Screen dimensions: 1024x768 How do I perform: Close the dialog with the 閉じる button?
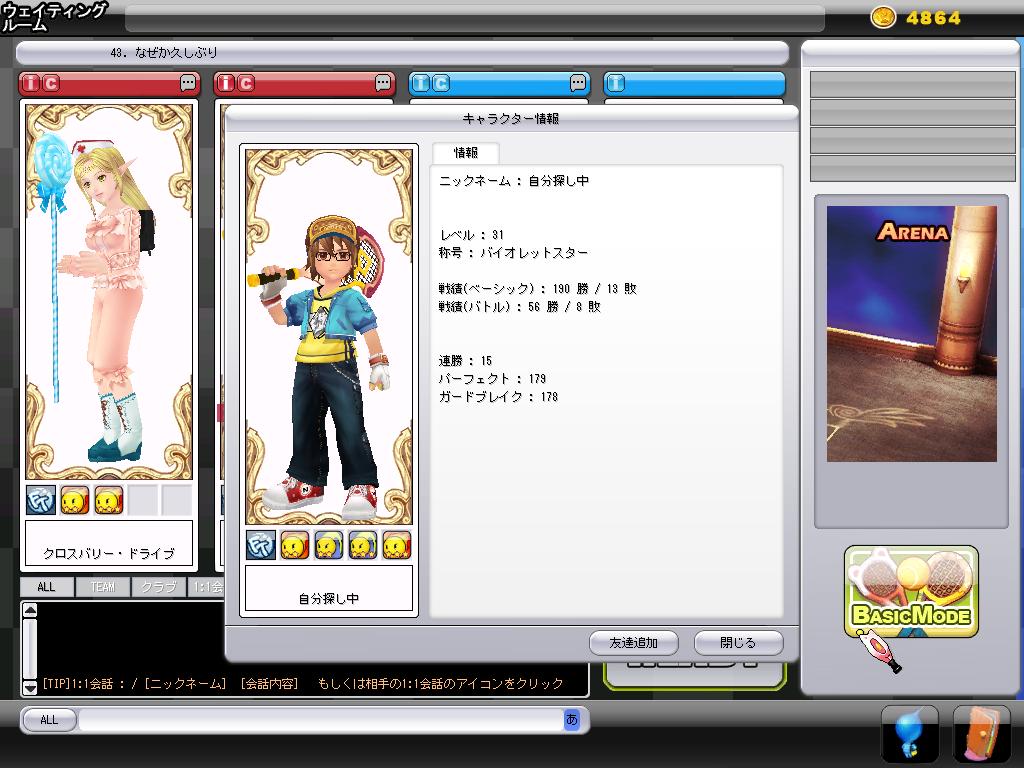point(738,643)
